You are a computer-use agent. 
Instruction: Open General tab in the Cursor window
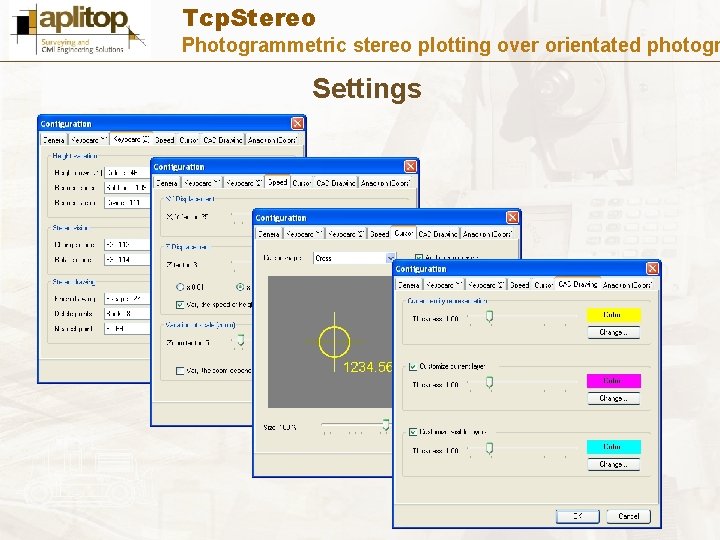[x=269, y=234]
